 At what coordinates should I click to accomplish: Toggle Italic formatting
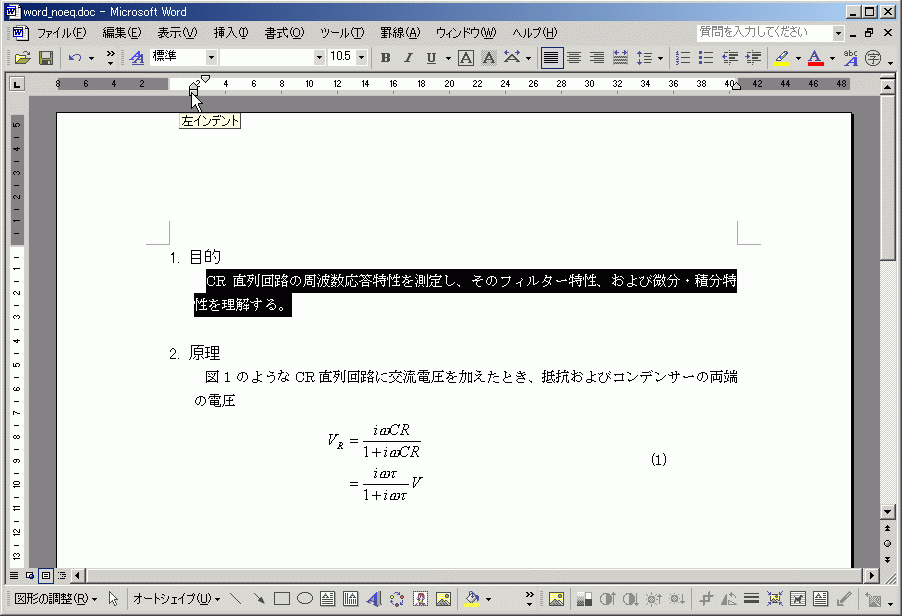408,58
